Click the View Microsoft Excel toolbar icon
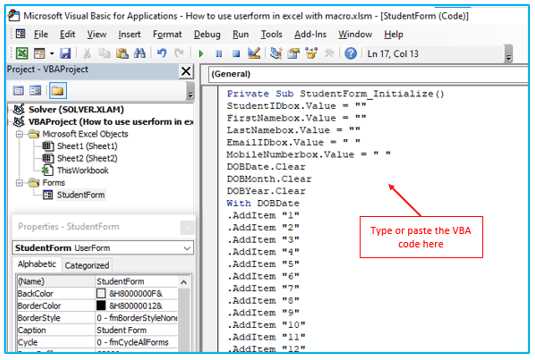Viewport: 535px width, 360px height. [22, 53]
